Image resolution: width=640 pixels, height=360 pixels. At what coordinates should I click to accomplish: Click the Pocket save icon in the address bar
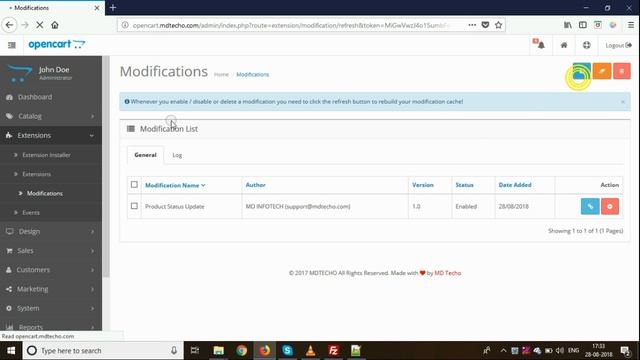click(485, 25)
